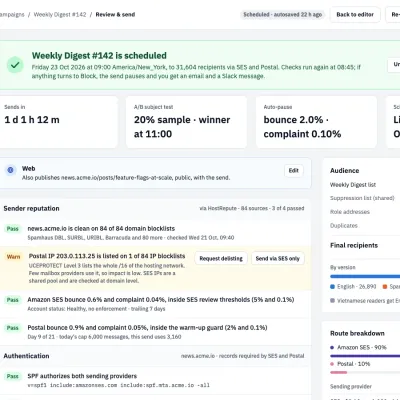Screen dimensions: 400x400
Task: Click the Scheduled autosaved 22 h ago status
Action: (283, 15)
